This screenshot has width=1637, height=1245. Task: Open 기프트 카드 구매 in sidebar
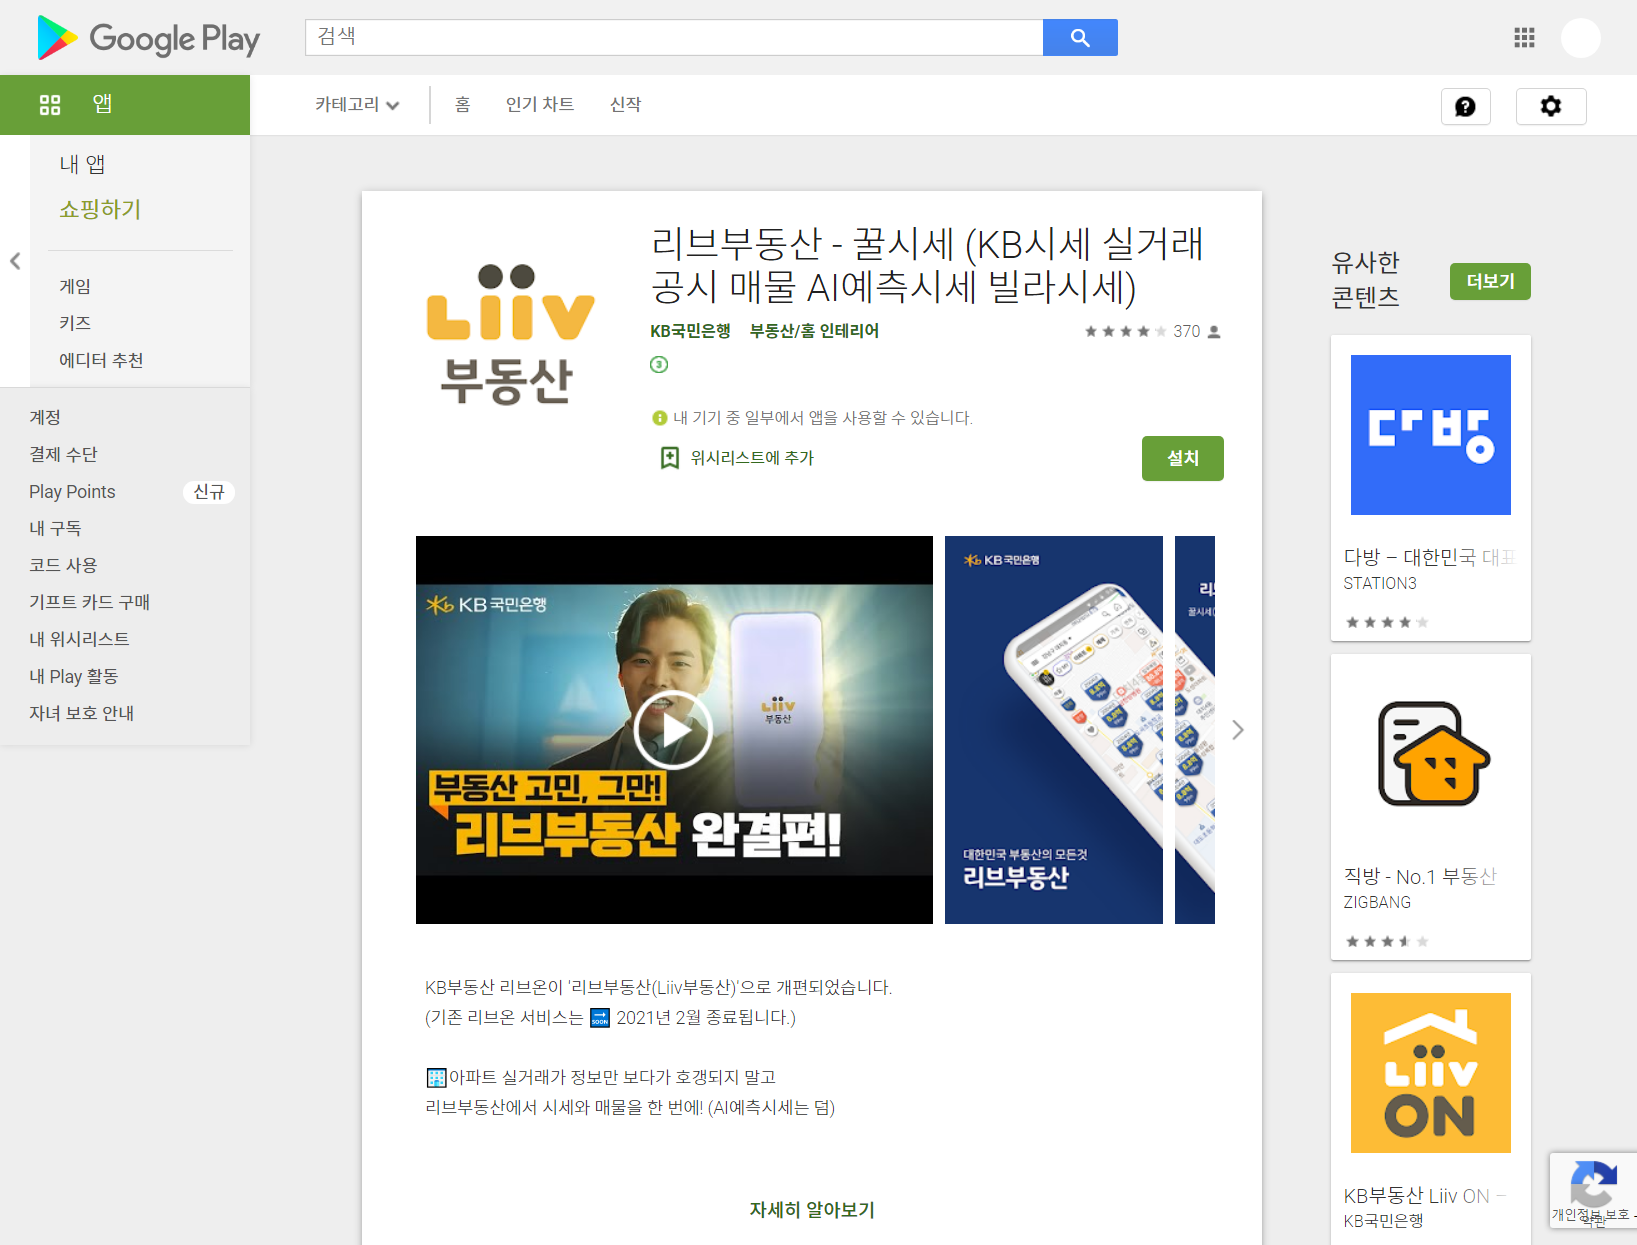click(x=89, y=602)
